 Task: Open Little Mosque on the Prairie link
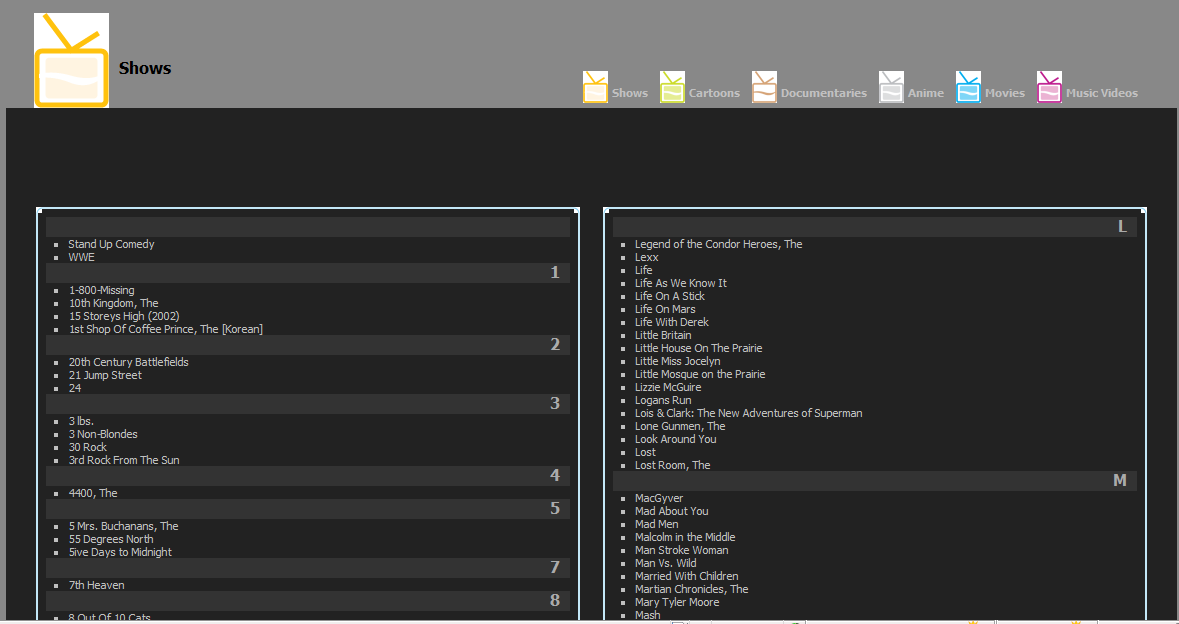pos(700,374)
